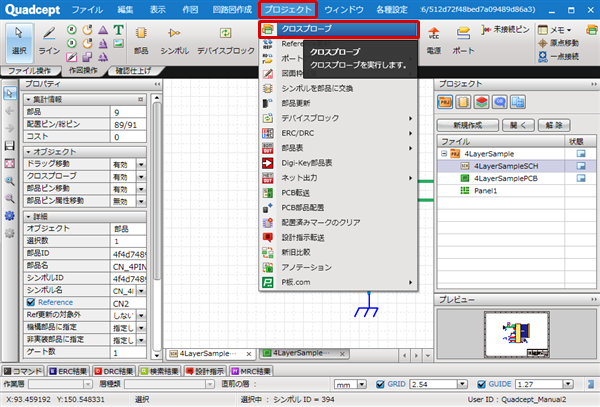Select Panel1 in project tree
600x407 pixels.
(x=485, y=190)
